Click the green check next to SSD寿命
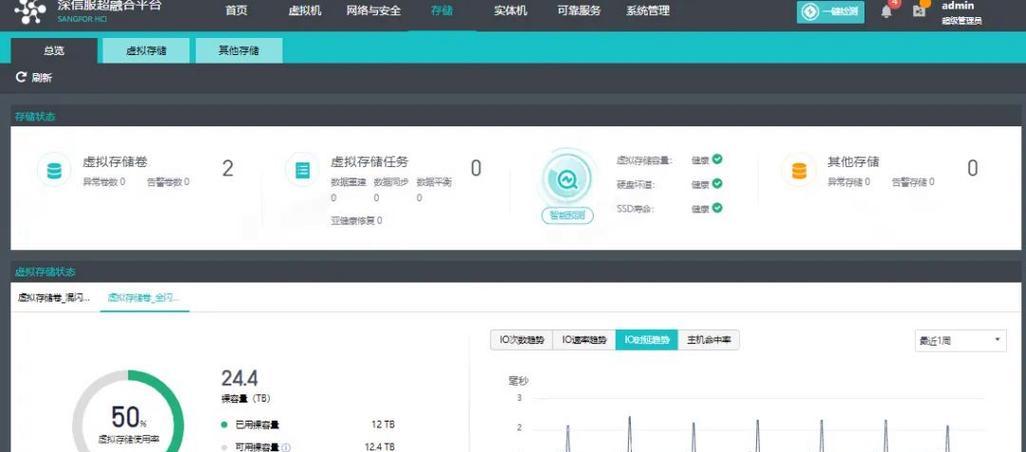Image resolution: width=1026 pixels, height=452 pixels. click(x=717, y=208)
